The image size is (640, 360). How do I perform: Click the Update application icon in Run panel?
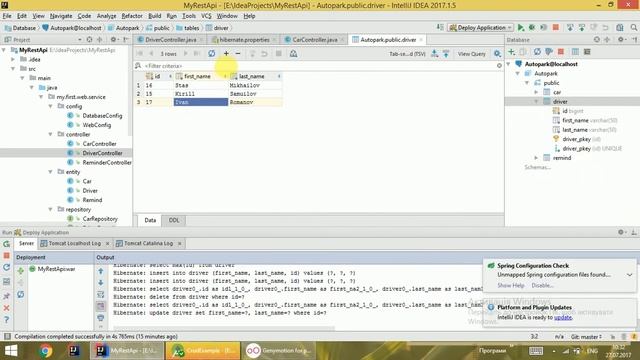click(x=7, y=268)
